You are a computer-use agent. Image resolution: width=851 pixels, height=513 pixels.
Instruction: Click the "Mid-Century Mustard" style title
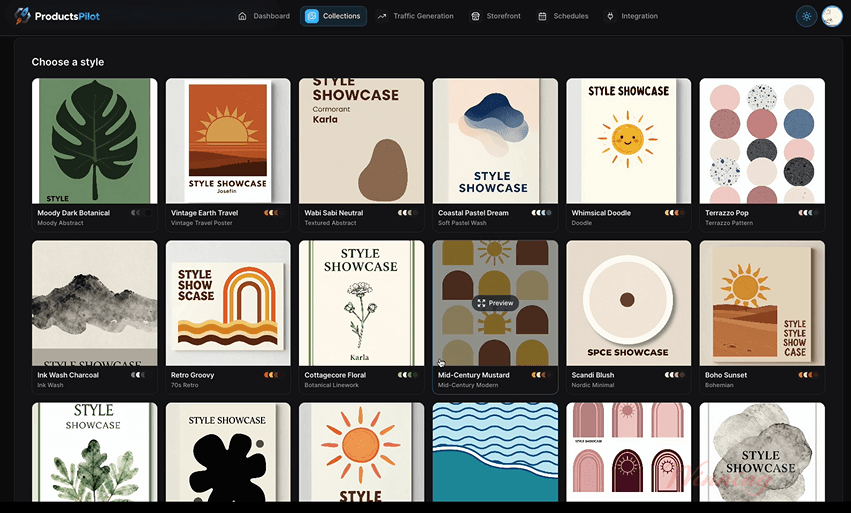473,375
